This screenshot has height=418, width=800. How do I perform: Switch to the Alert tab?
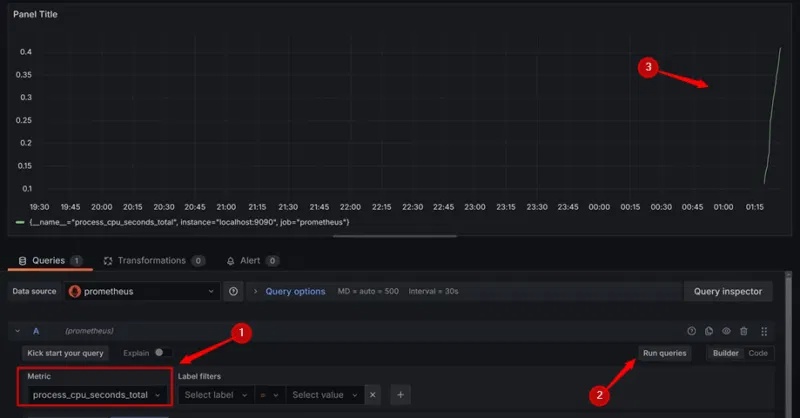(x=252, y=261)
